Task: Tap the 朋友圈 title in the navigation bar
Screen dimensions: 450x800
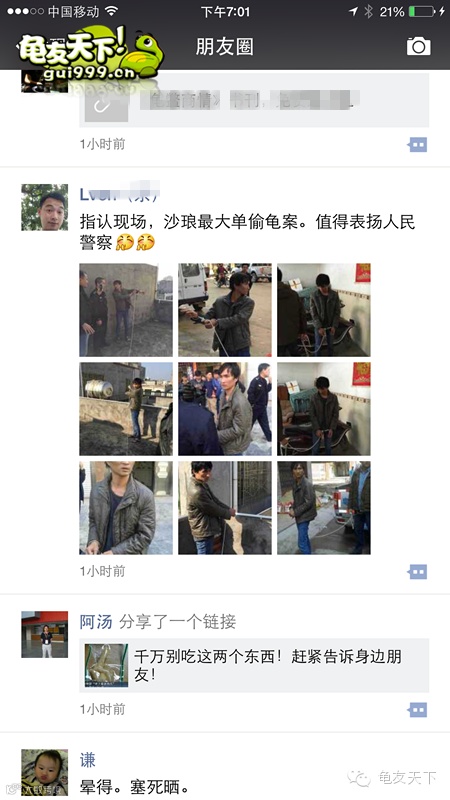Action: tap(224, 47)
